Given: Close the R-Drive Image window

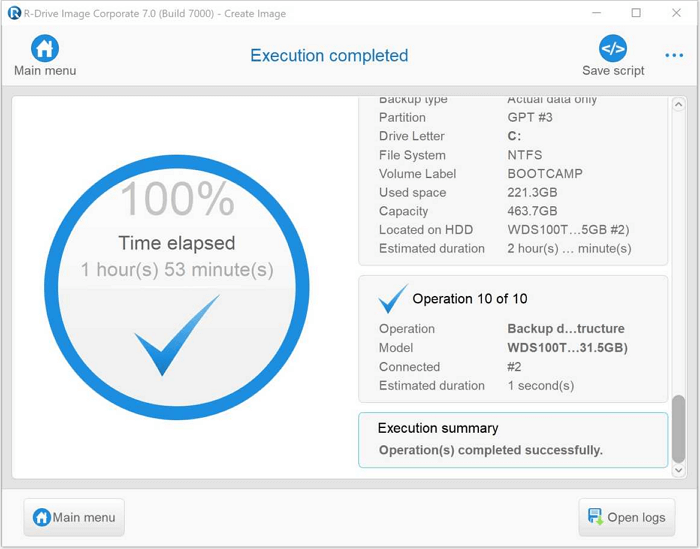Looking at the screenshot, I should pos(675,14).
